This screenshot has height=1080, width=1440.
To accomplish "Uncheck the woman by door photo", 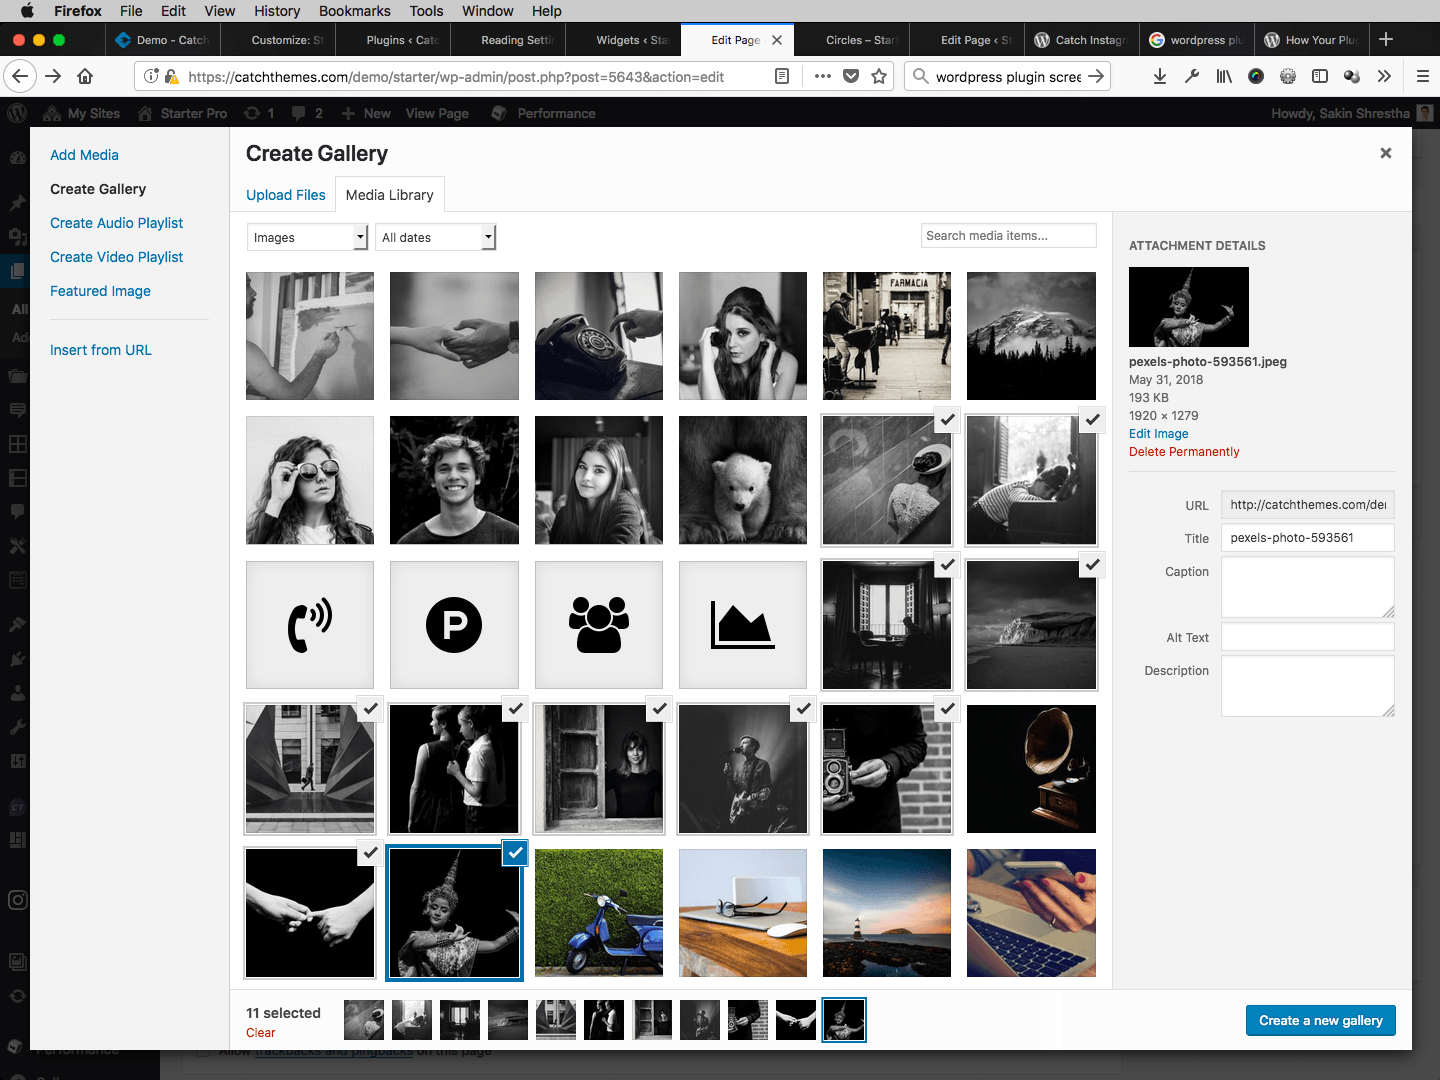I will click(659, 708).
